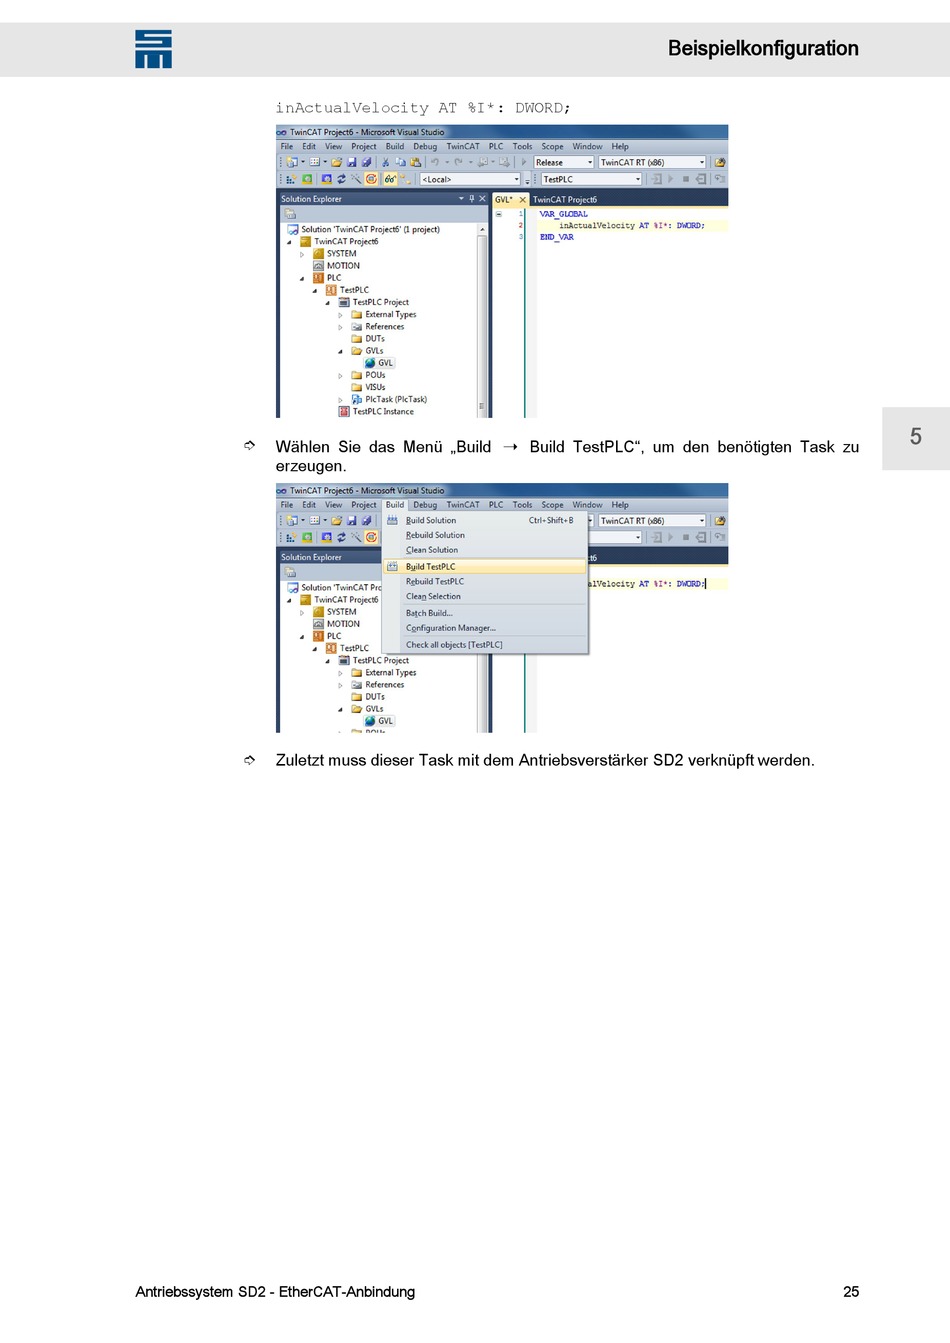Choose Build TestPLC from Build menu

[485, 566]
